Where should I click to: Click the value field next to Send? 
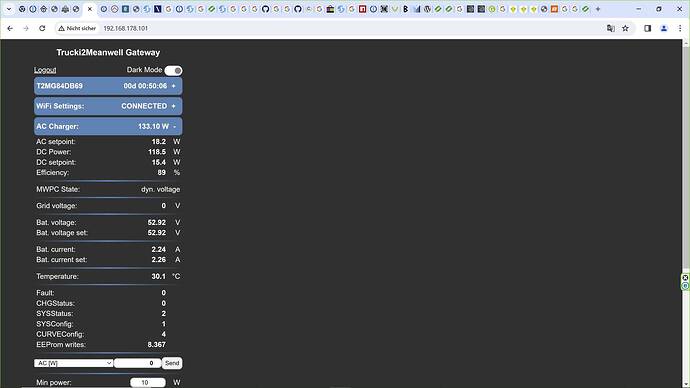[137, 363]
